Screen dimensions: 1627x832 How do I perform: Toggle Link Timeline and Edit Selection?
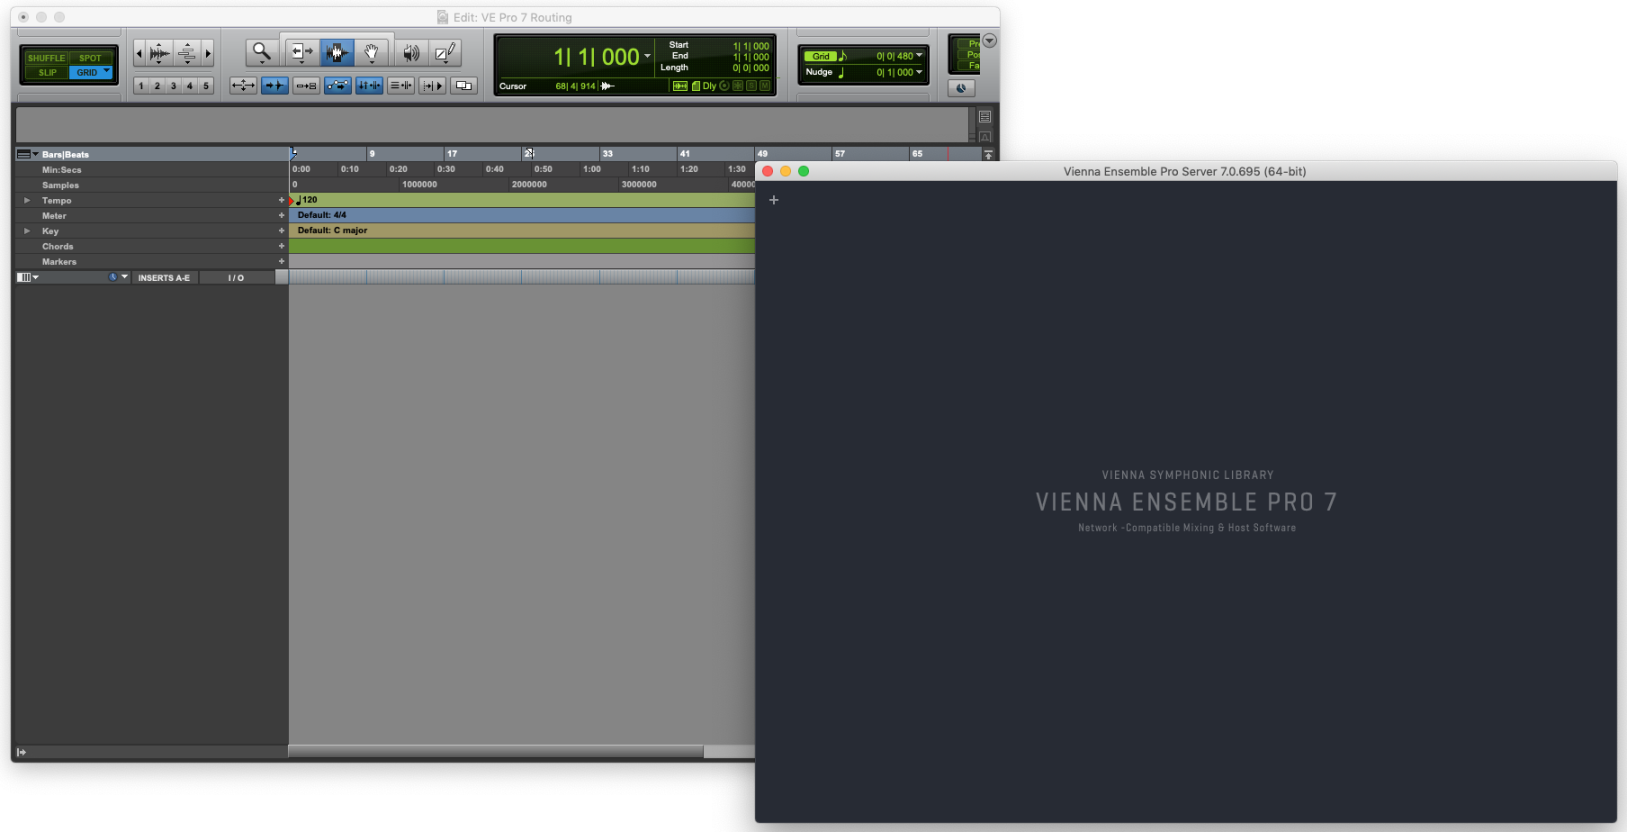[x=369, y=86]
